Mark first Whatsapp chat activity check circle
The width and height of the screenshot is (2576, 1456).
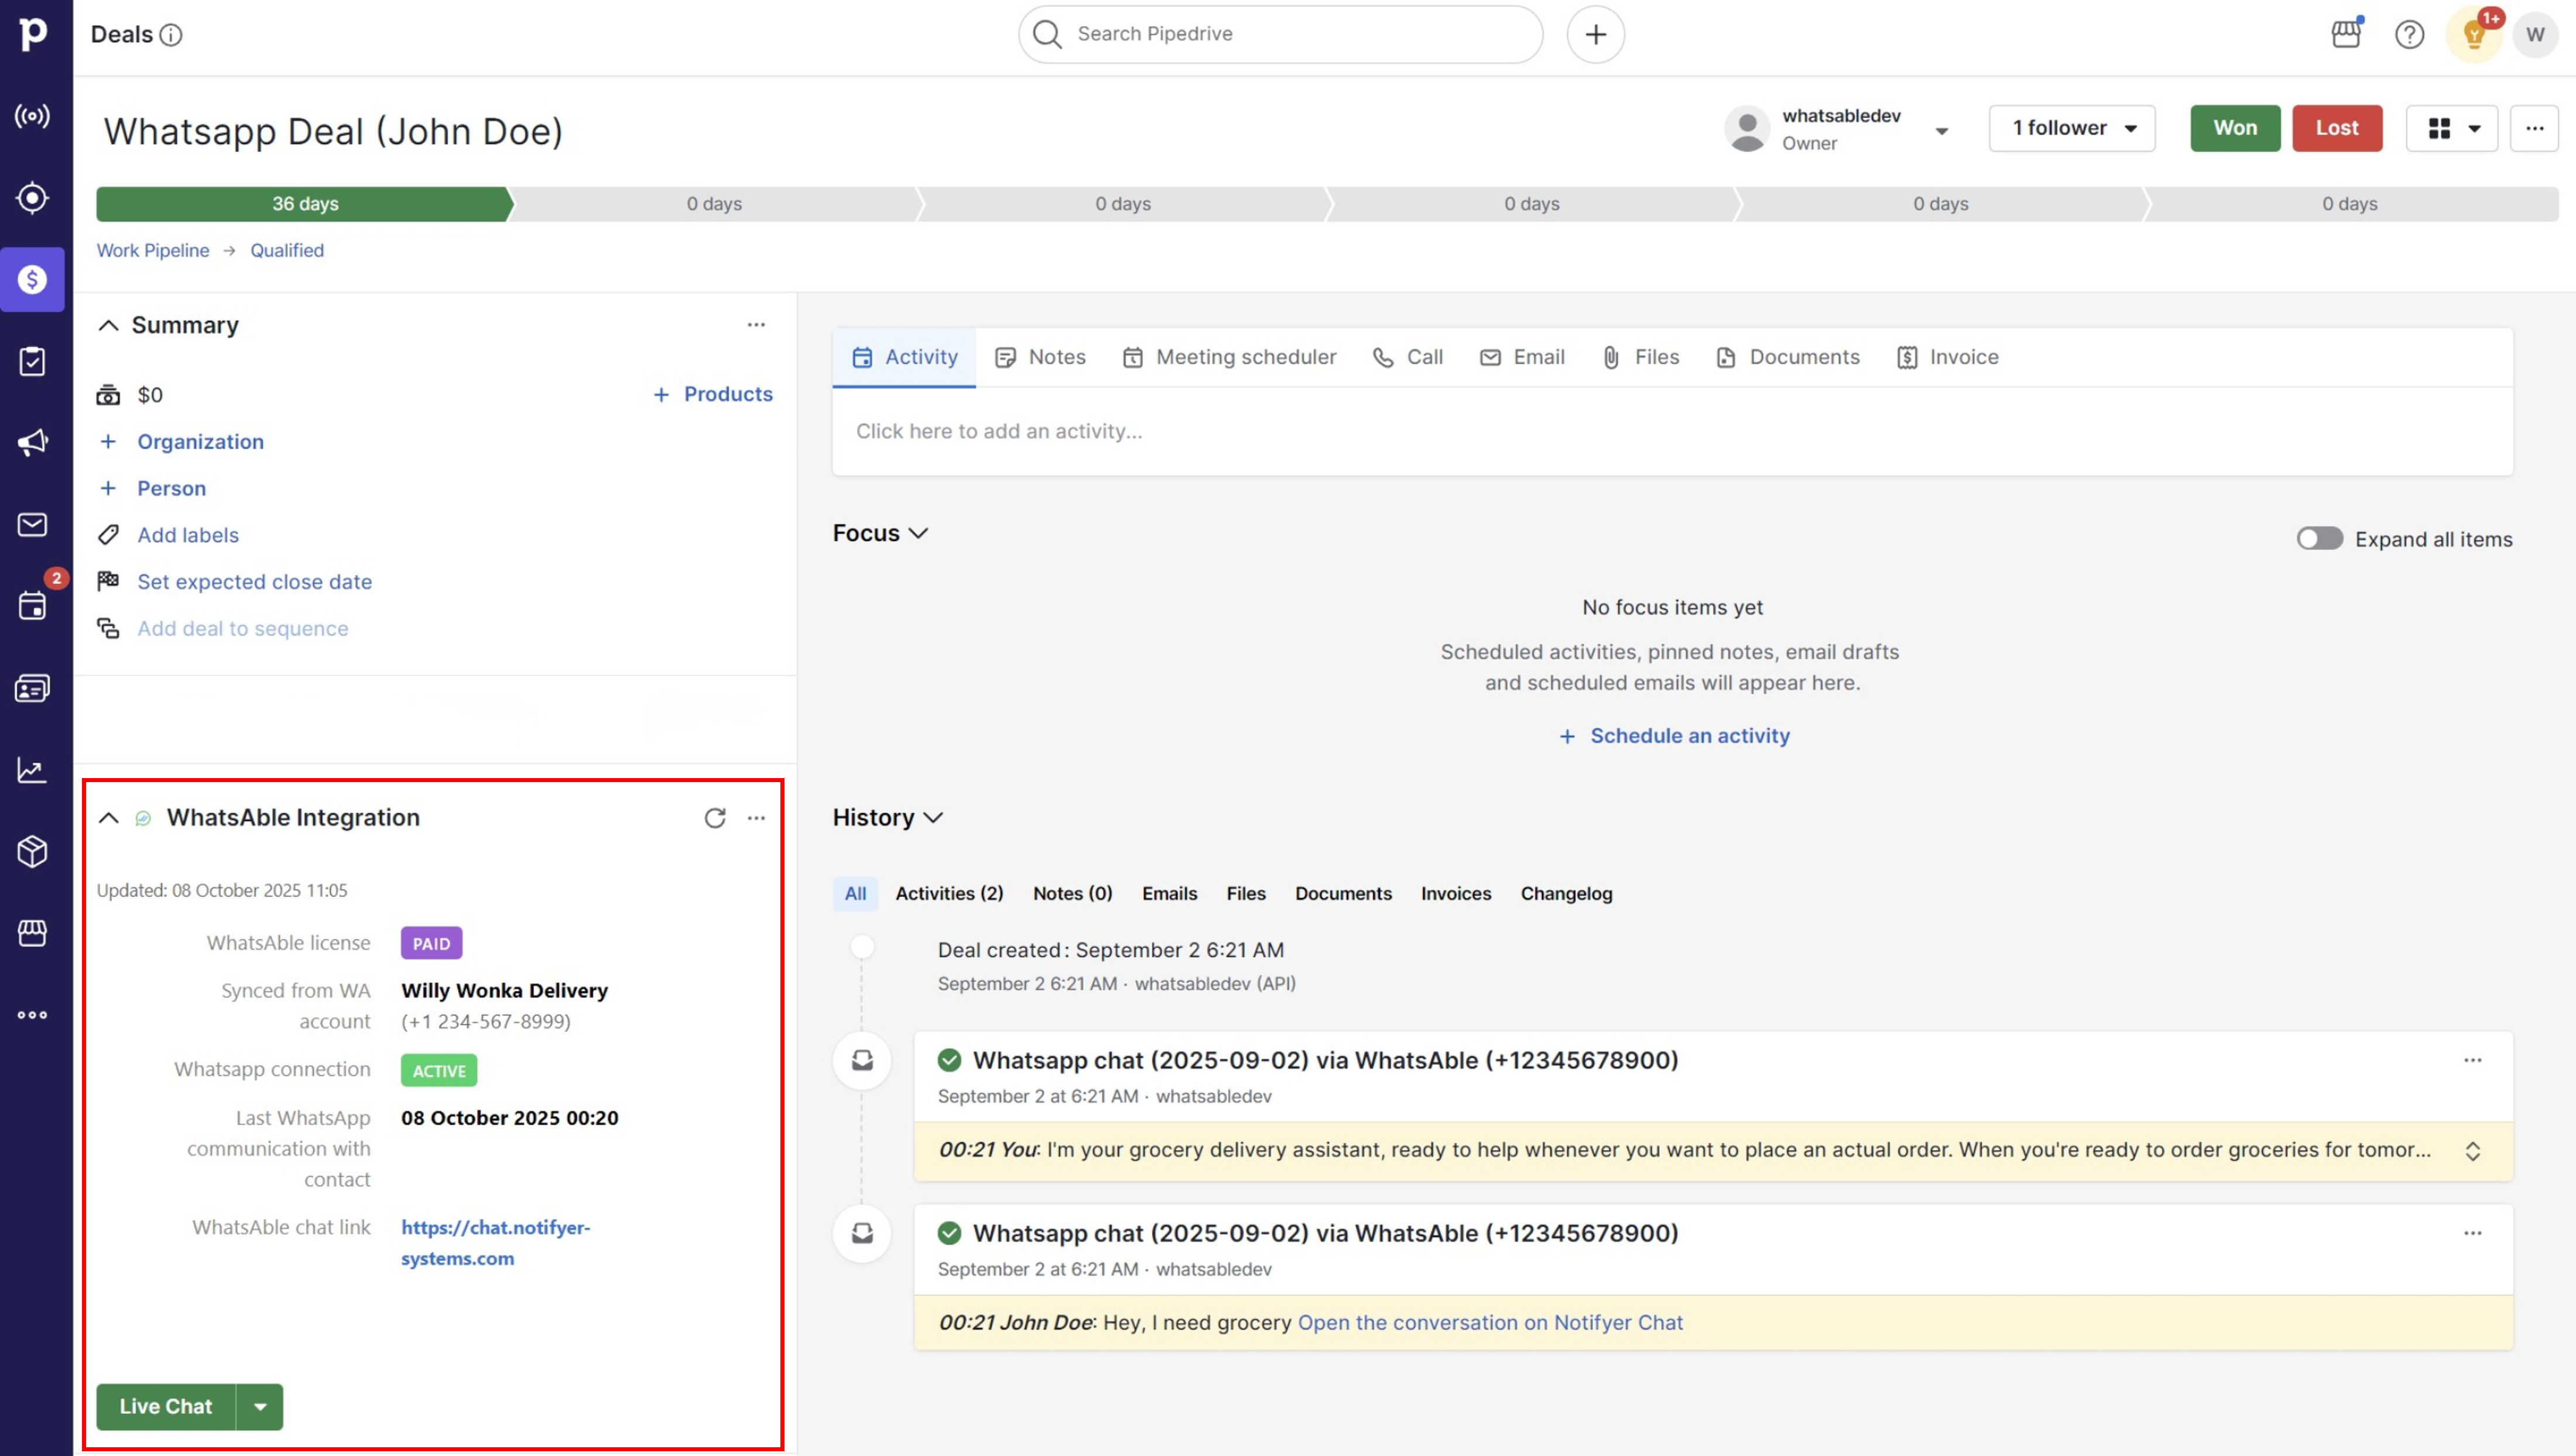click(x=949, y=1060)
